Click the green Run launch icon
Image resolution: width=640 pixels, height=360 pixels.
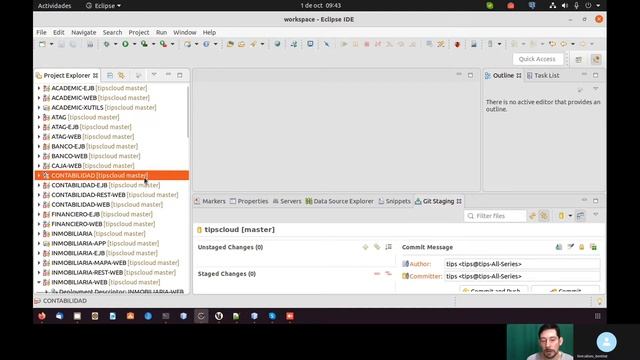[125, 44]
